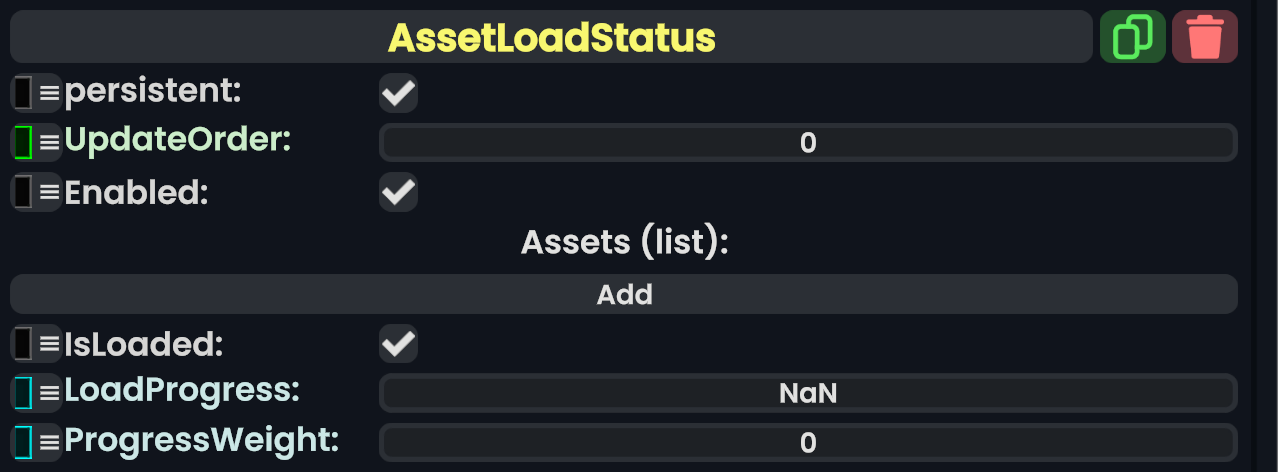Delete the AssetLoadStatus component via trash icon
Screen dimensions: 1278x472
[1204, 37]
